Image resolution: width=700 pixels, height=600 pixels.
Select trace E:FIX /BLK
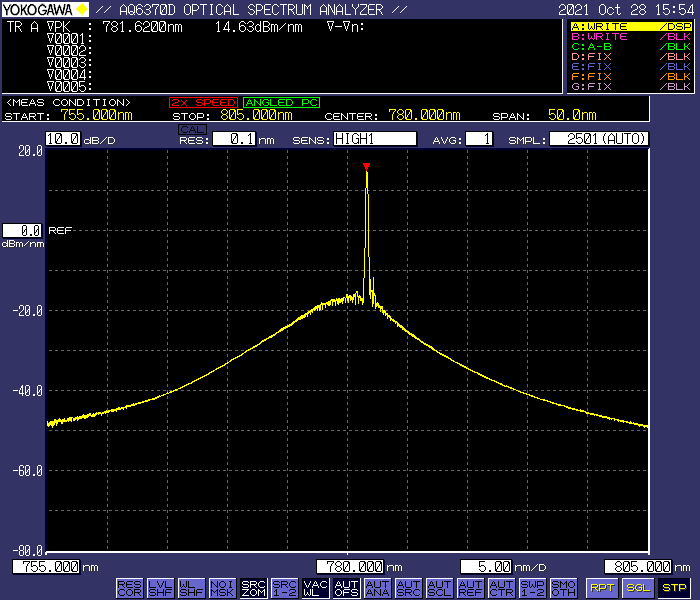pyautogui.click(x=631, y=67)
